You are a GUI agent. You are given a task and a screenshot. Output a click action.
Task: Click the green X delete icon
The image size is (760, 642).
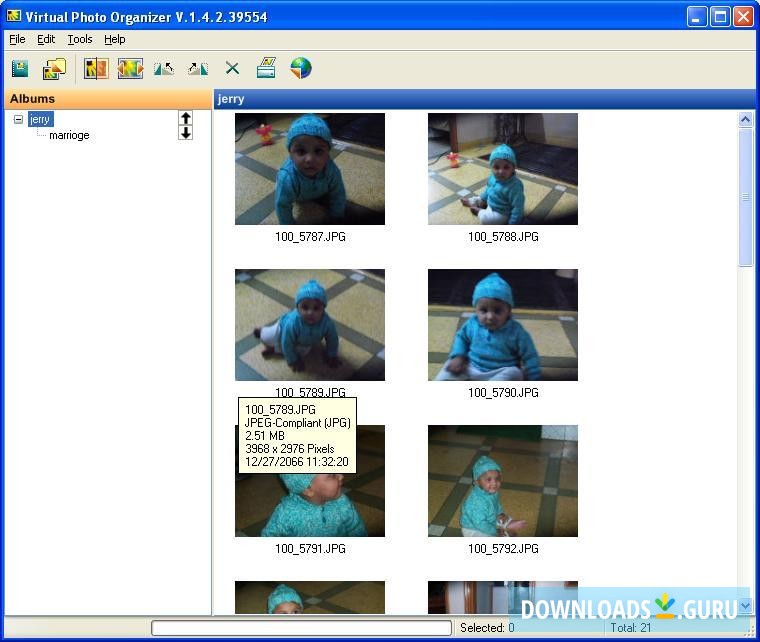(232, 68)
